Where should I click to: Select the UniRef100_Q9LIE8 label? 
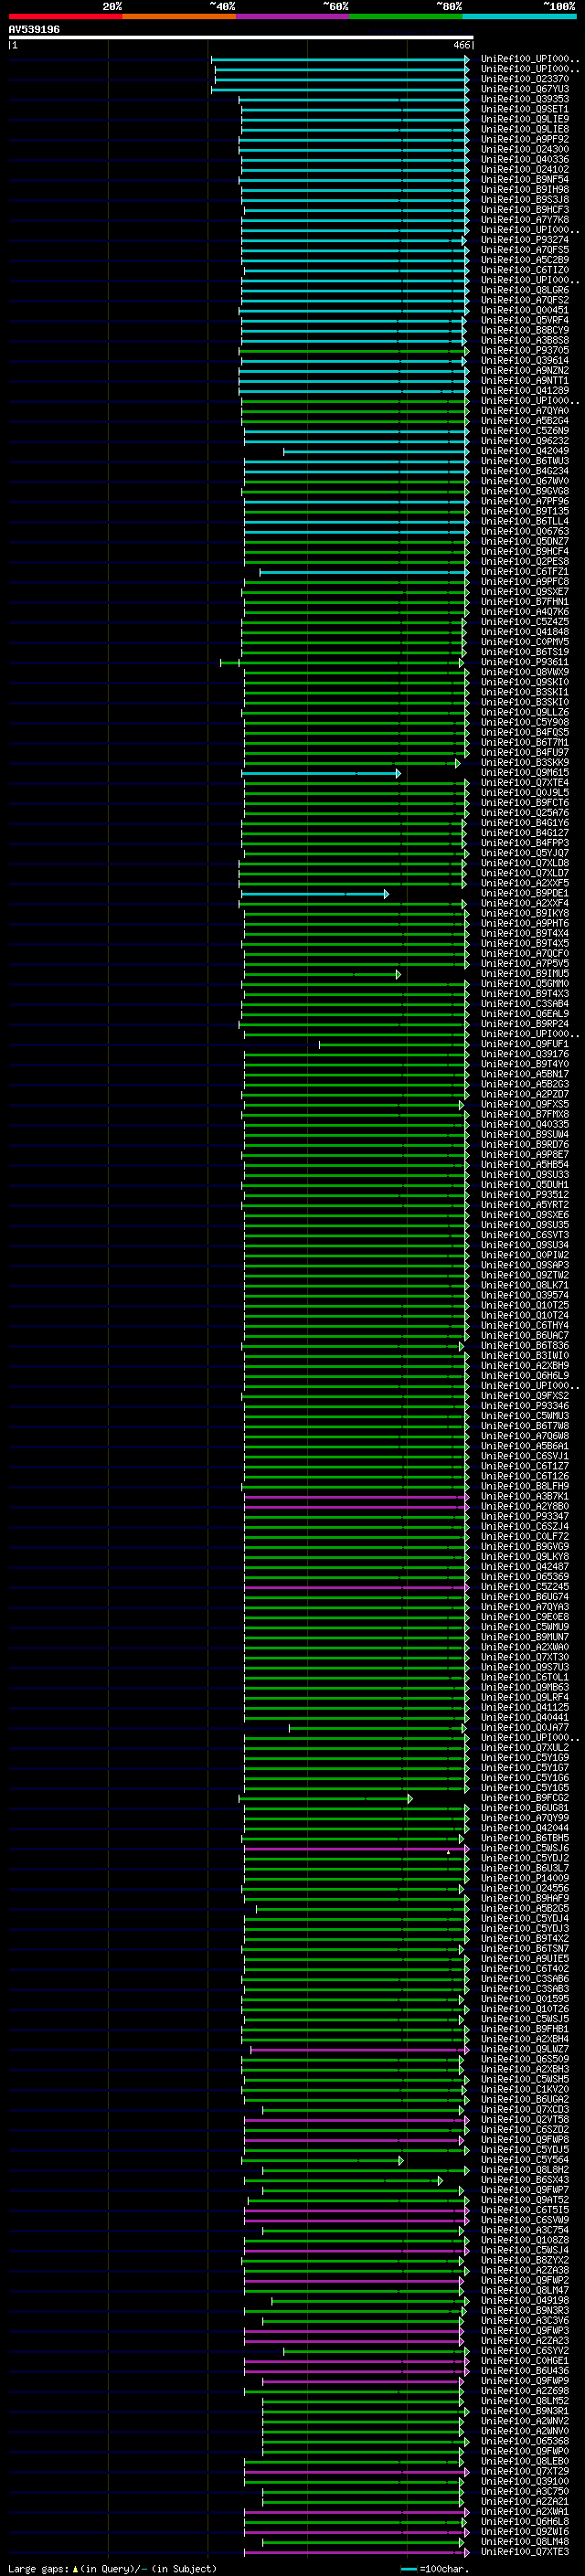point(524,129)
